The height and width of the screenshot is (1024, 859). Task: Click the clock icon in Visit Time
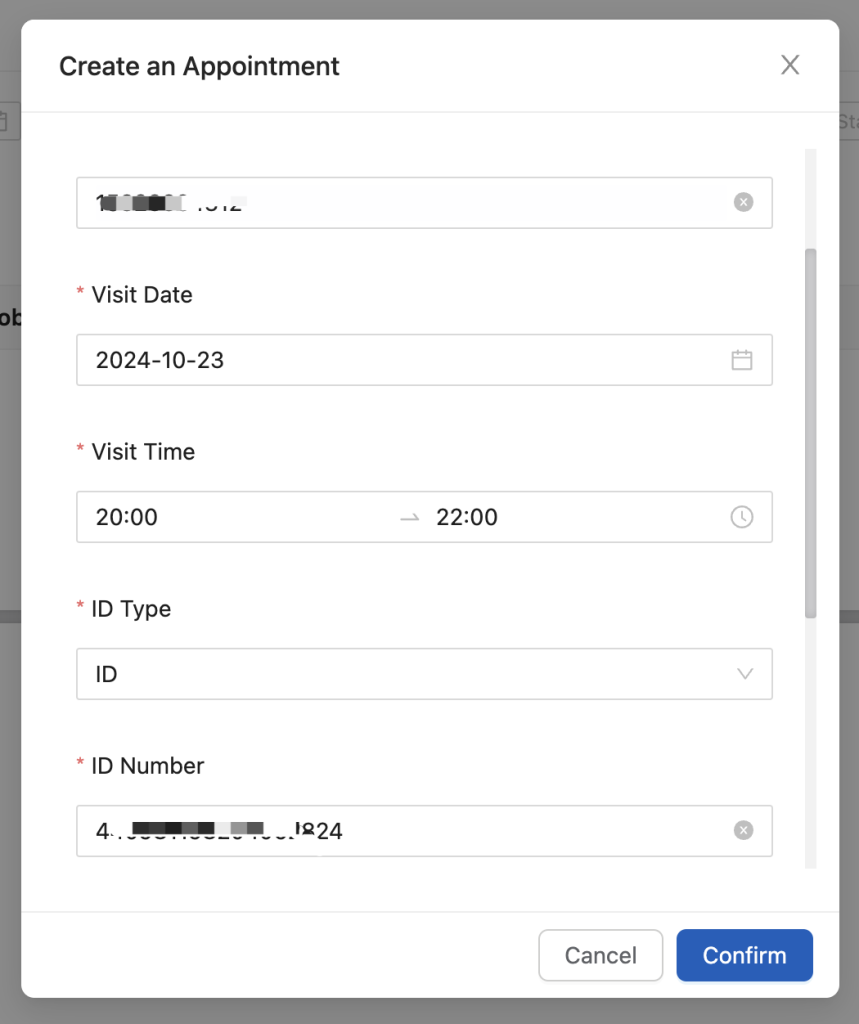coord(741,517)
